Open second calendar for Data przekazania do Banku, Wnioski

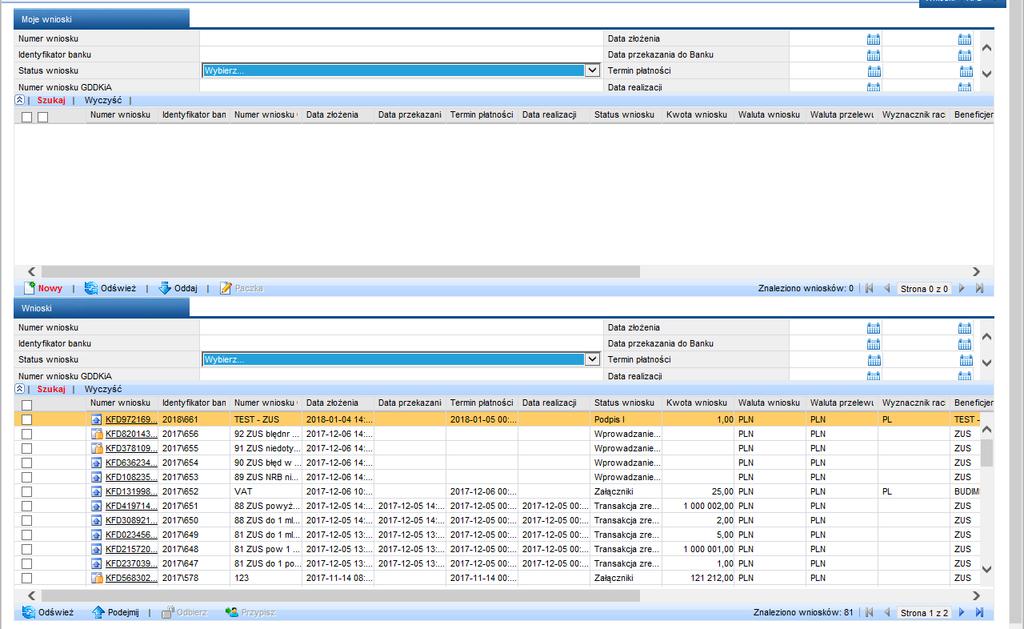pos(965,344)
